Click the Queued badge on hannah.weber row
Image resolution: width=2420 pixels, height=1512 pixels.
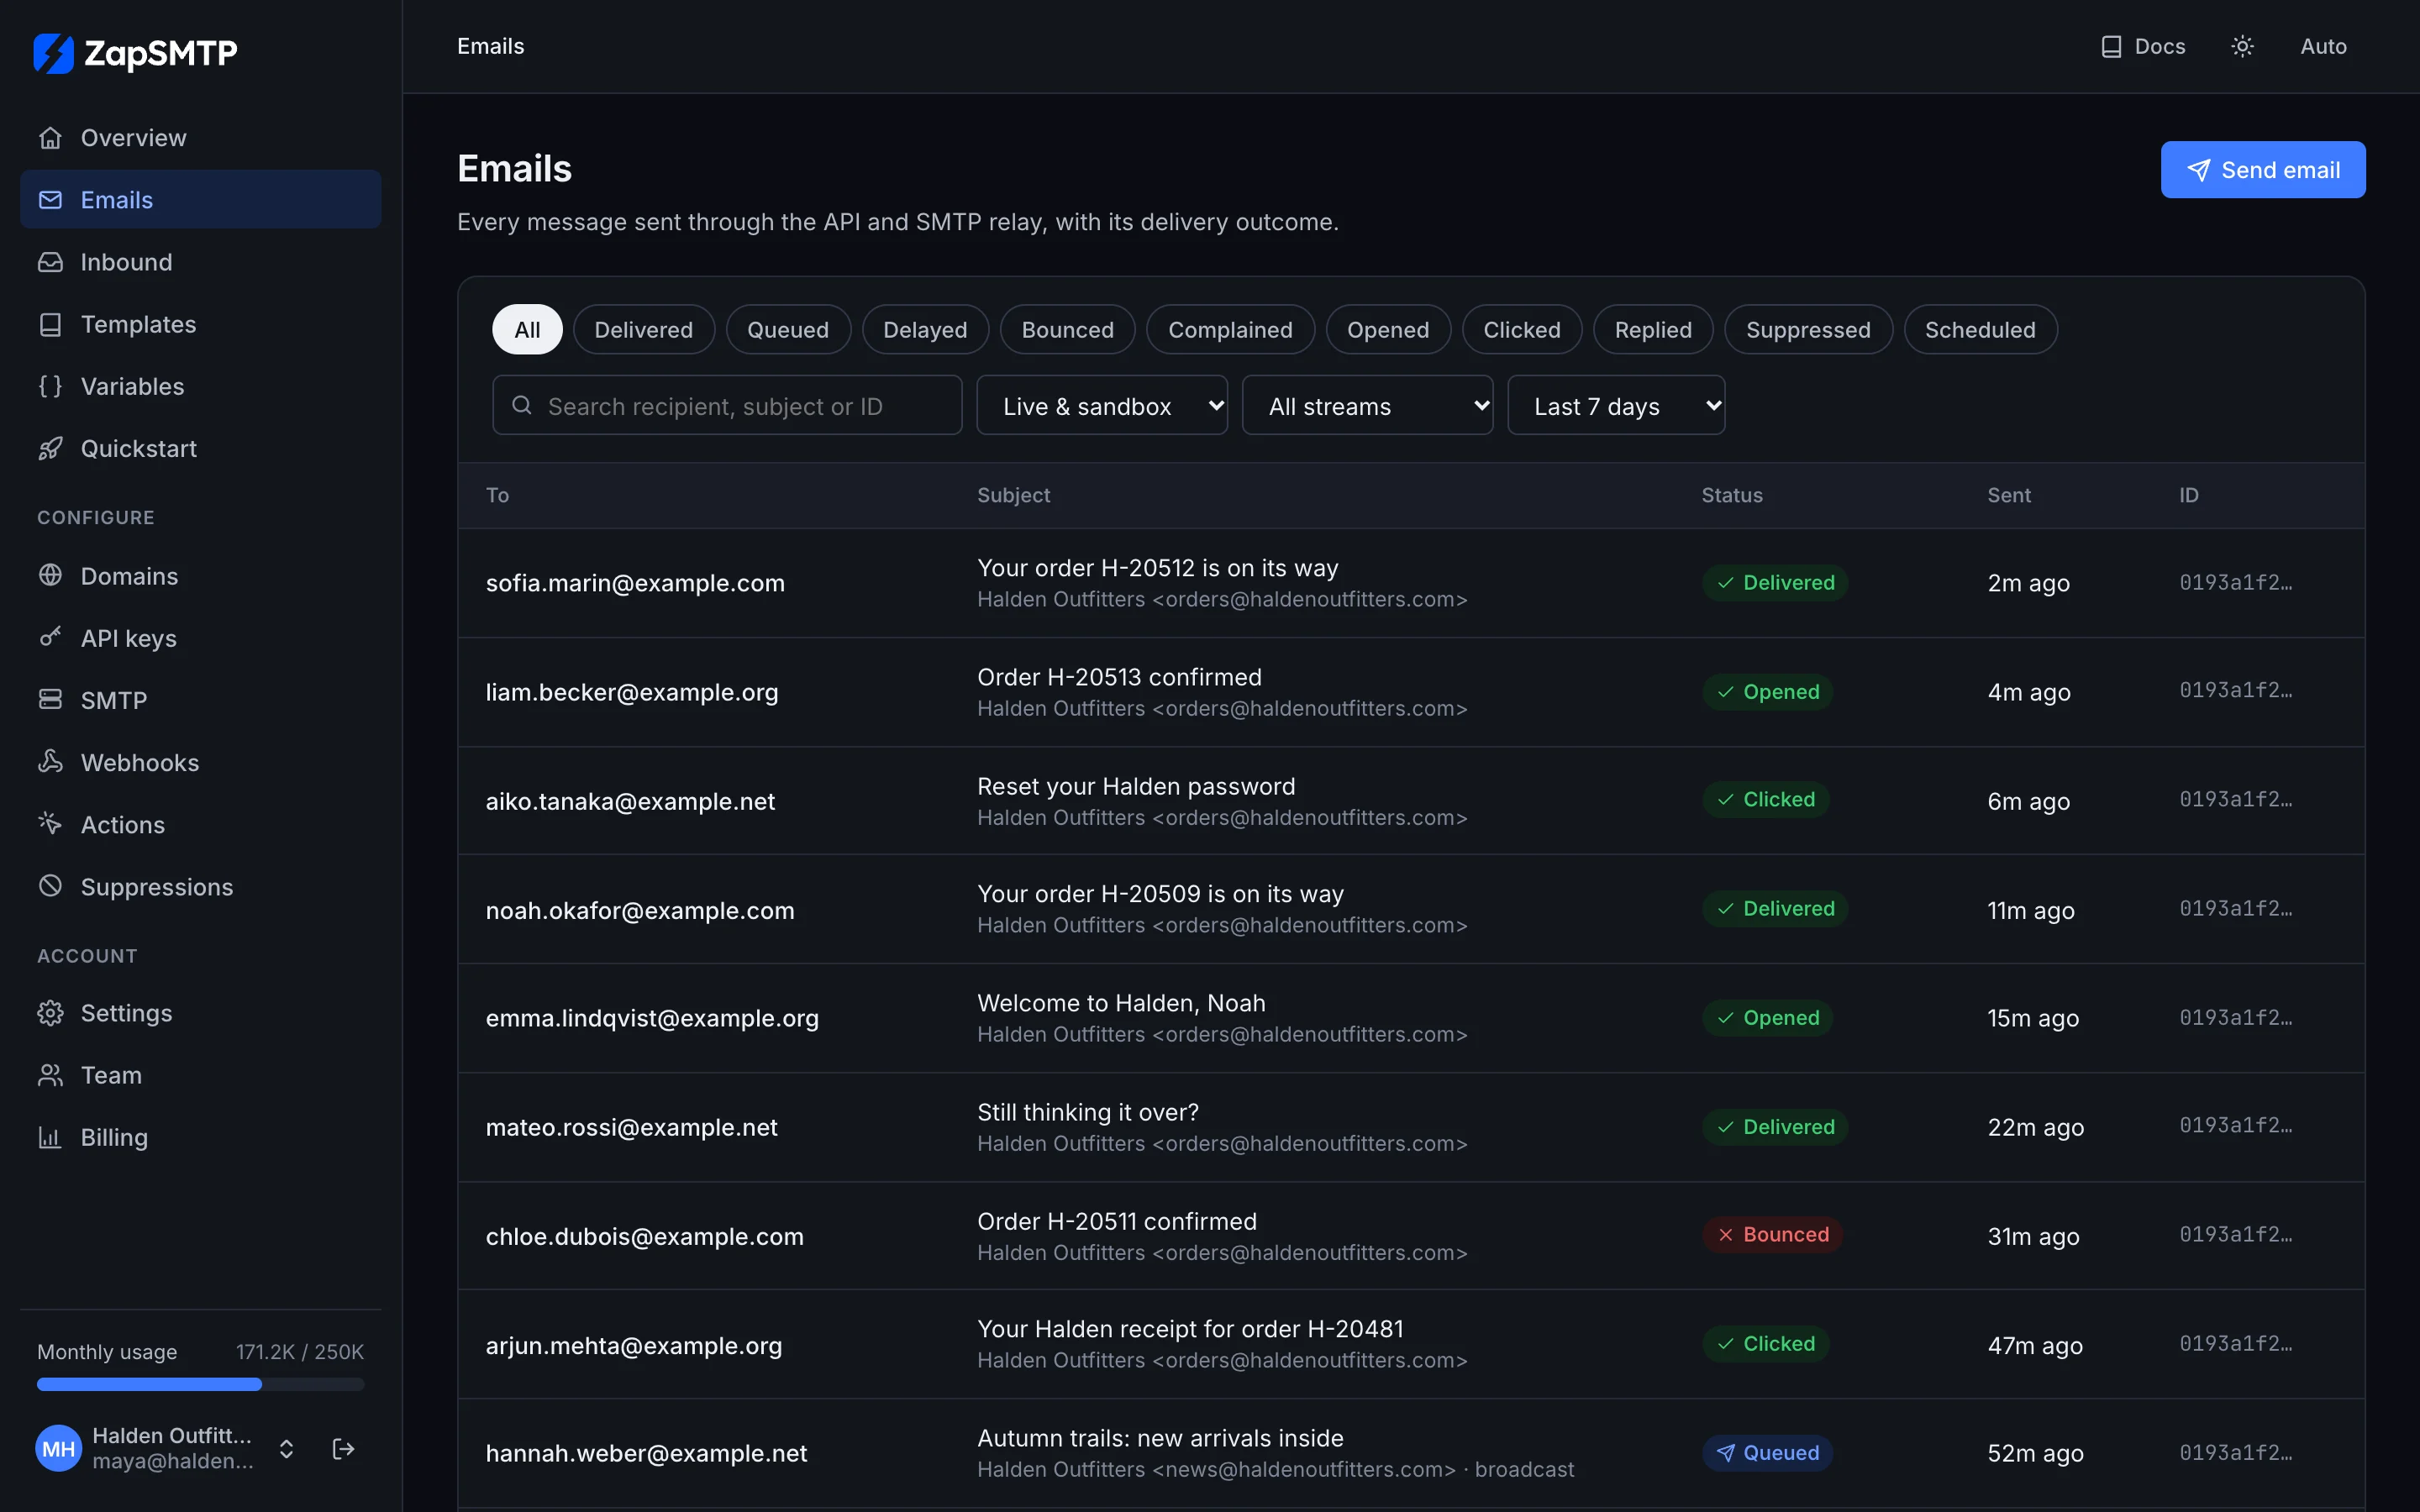(1767, 1453)
